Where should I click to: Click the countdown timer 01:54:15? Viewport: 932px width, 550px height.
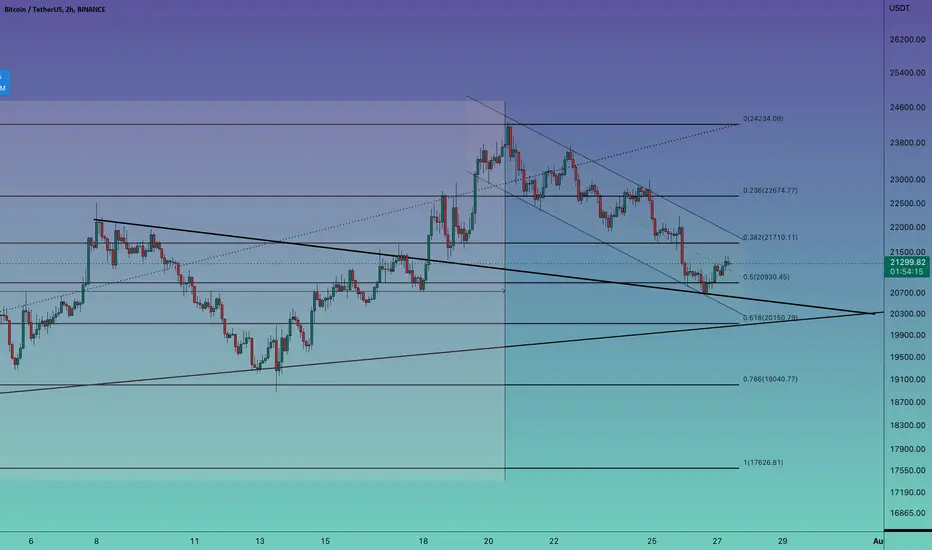[908, 272]
